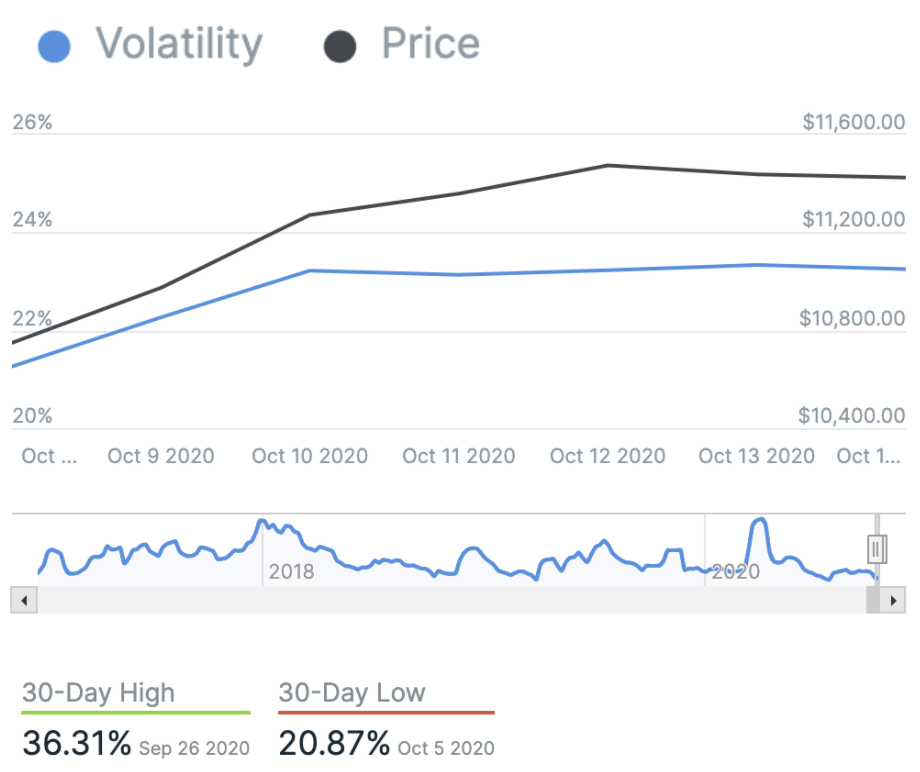Click the navigator range handle grip

click(x=877, y=549)
